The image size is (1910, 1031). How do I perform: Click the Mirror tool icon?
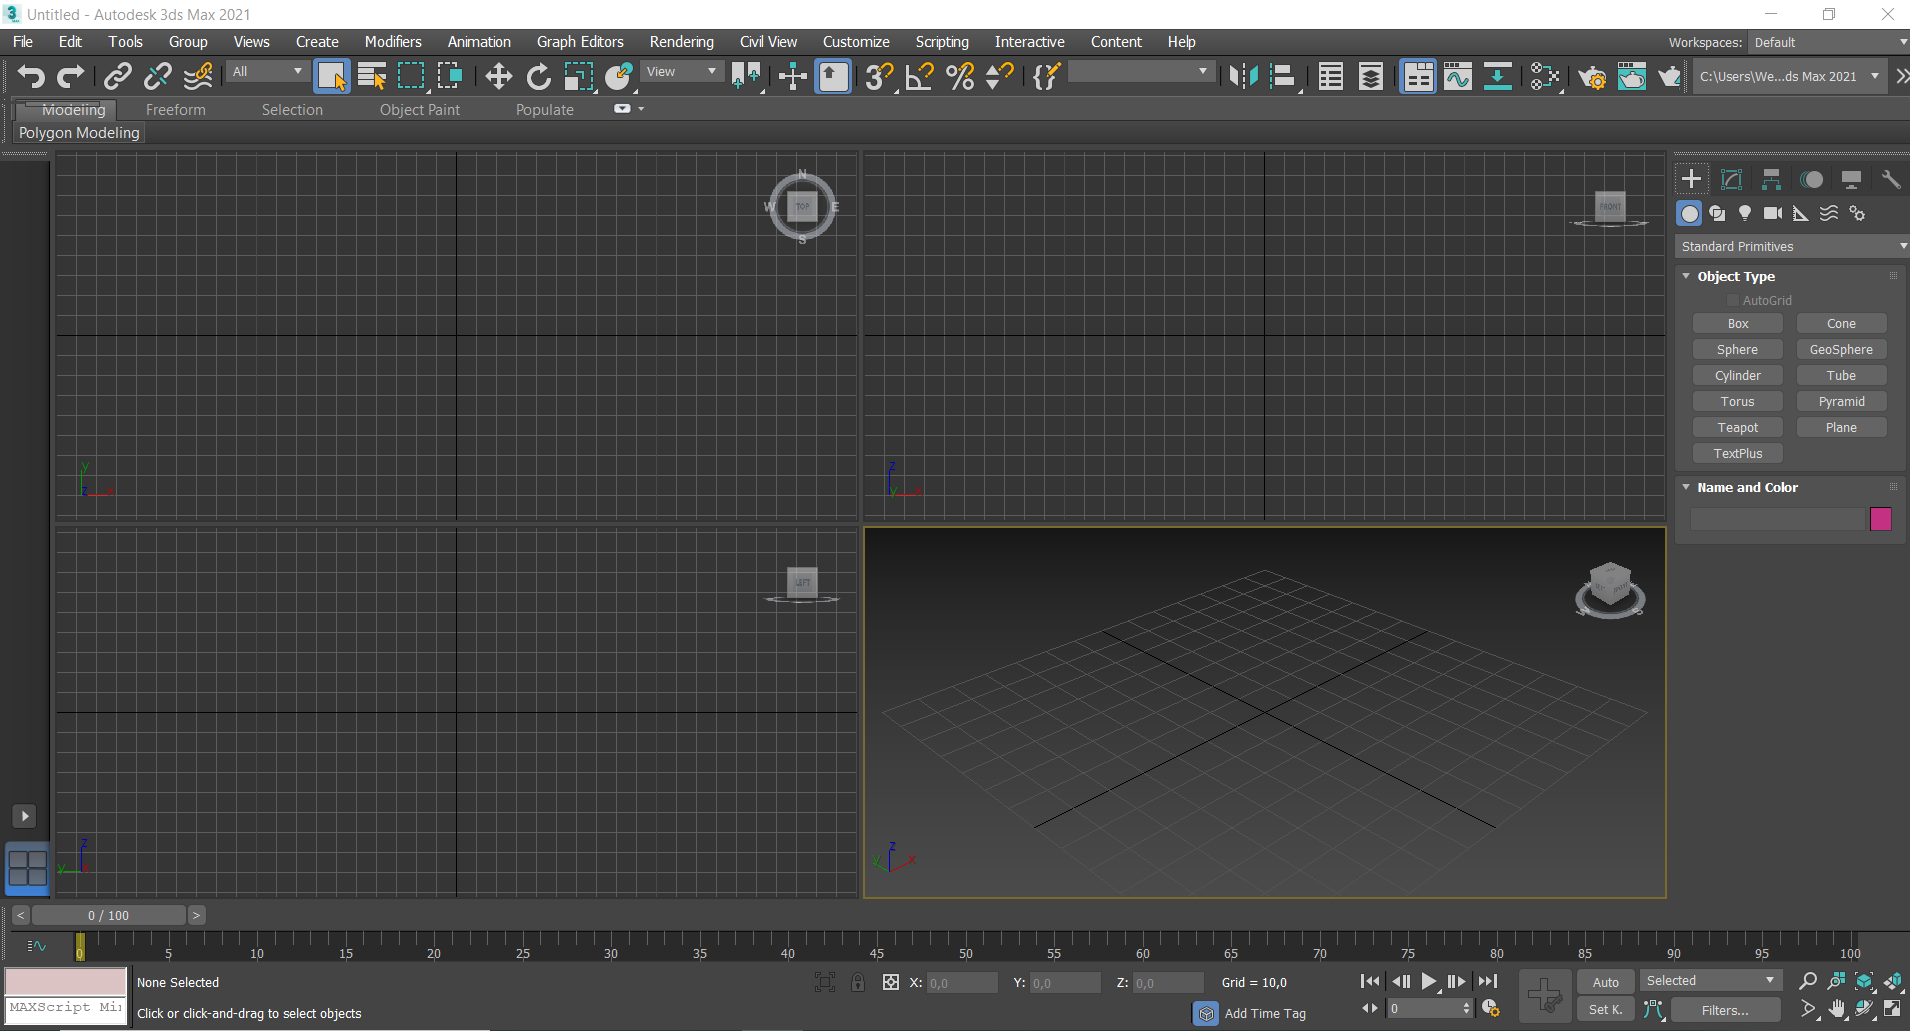[x=1244, y=76]
